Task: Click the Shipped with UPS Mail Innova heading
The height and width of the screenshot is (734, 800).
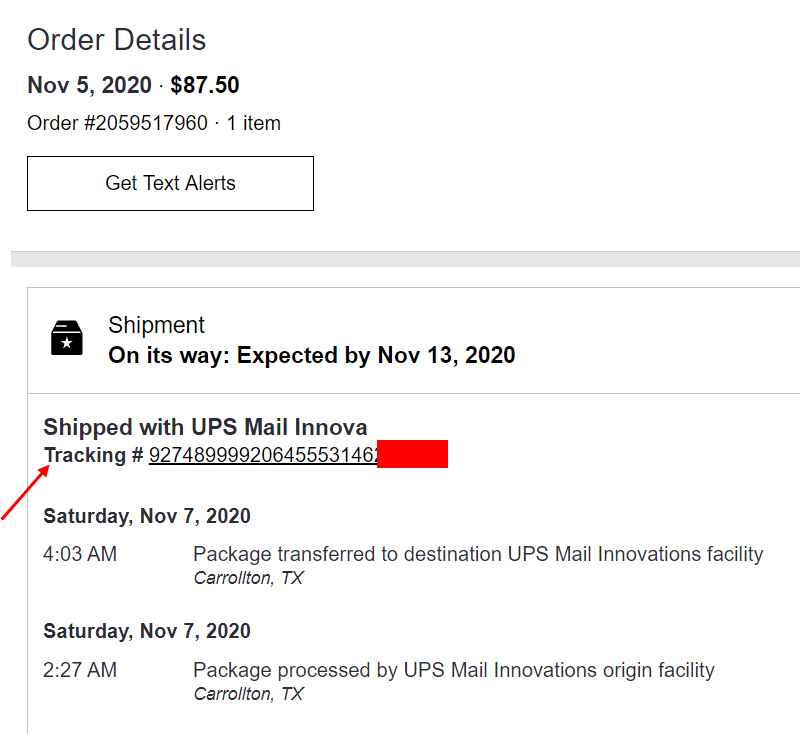Action: point(205,427)
